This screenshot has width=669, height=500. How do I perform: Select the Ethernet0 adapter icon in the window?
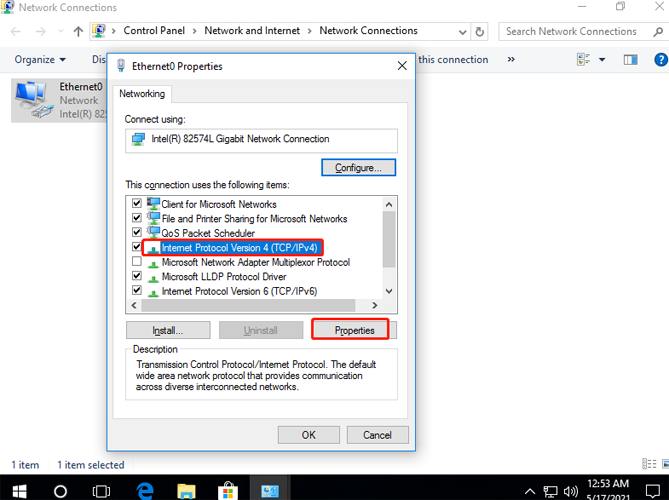tap(32, 99)
